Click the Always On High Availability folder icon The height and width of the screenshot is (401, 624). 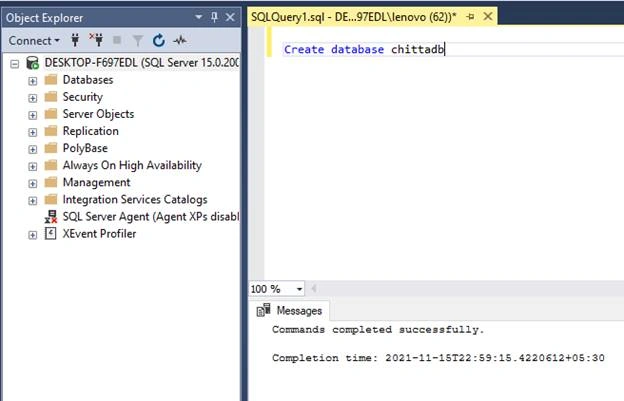point(51,165)
